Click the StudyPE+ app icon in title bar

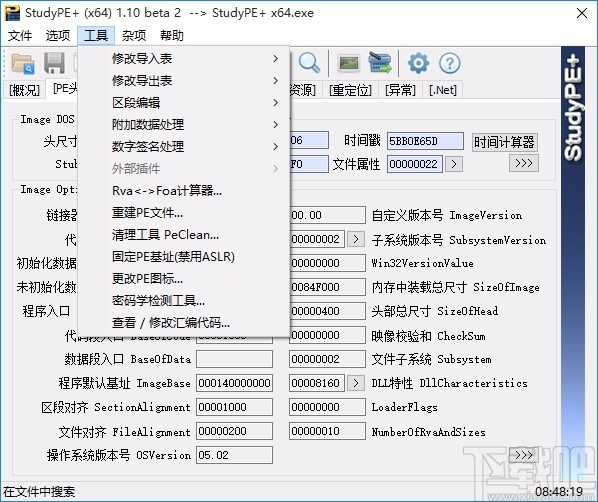[11, 13]
